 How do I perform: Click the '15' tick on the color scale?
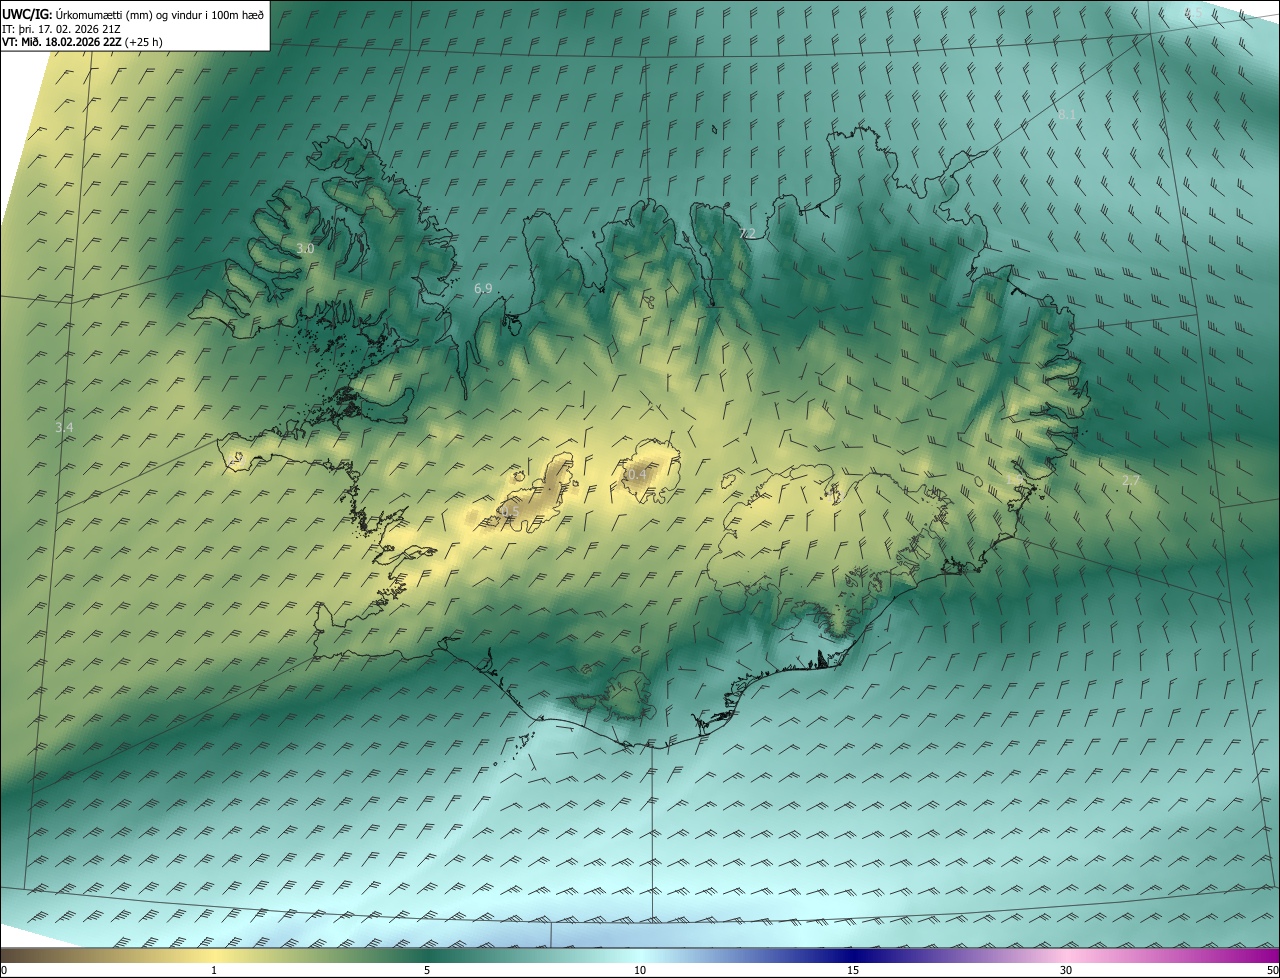click(853, 970)
